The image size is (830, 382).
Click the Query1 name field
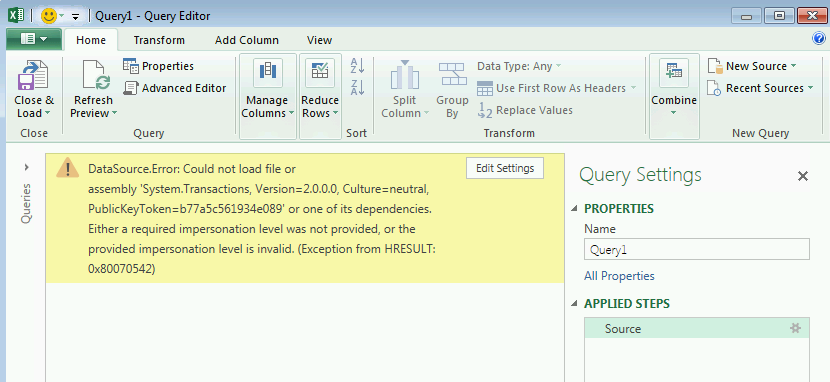[x=697, y=249]
